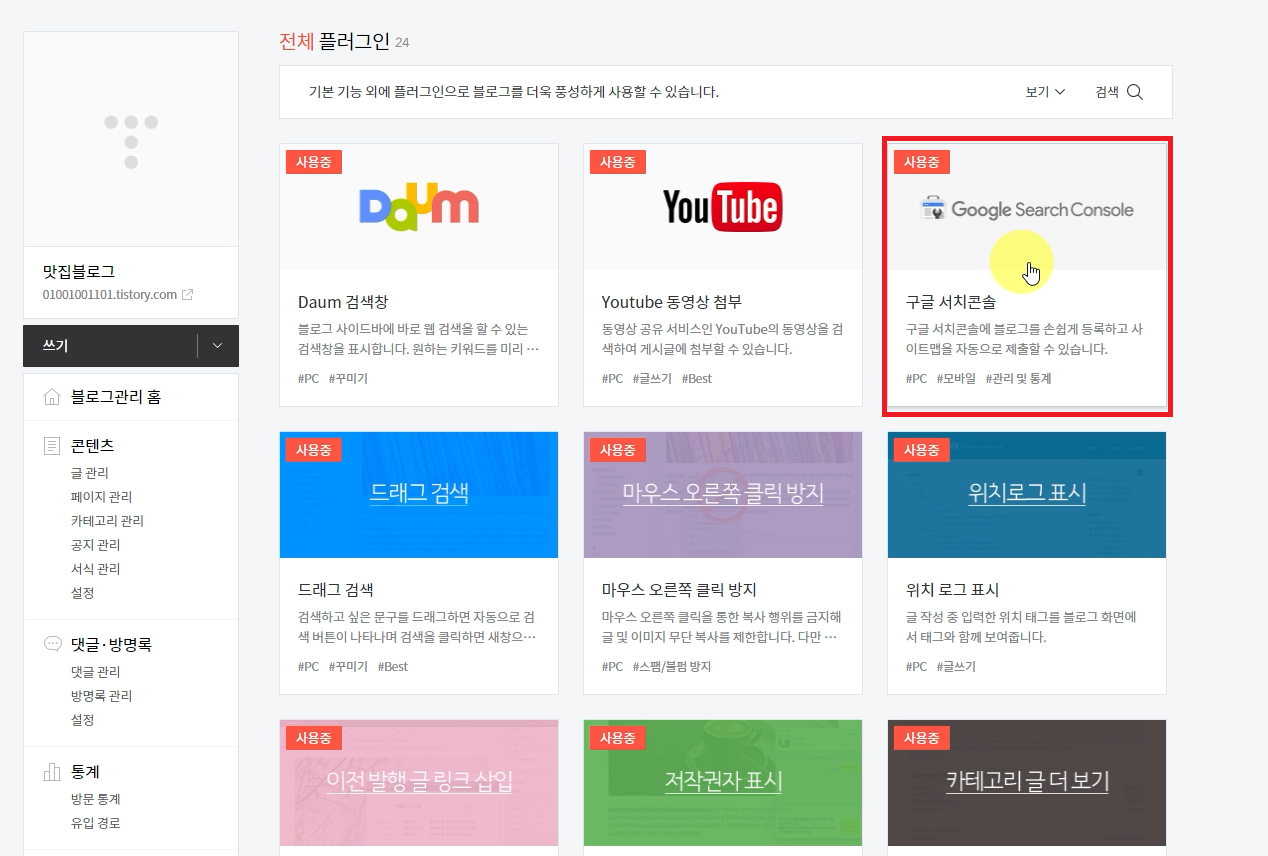Open 글 관리 menu item

[90, 473]
